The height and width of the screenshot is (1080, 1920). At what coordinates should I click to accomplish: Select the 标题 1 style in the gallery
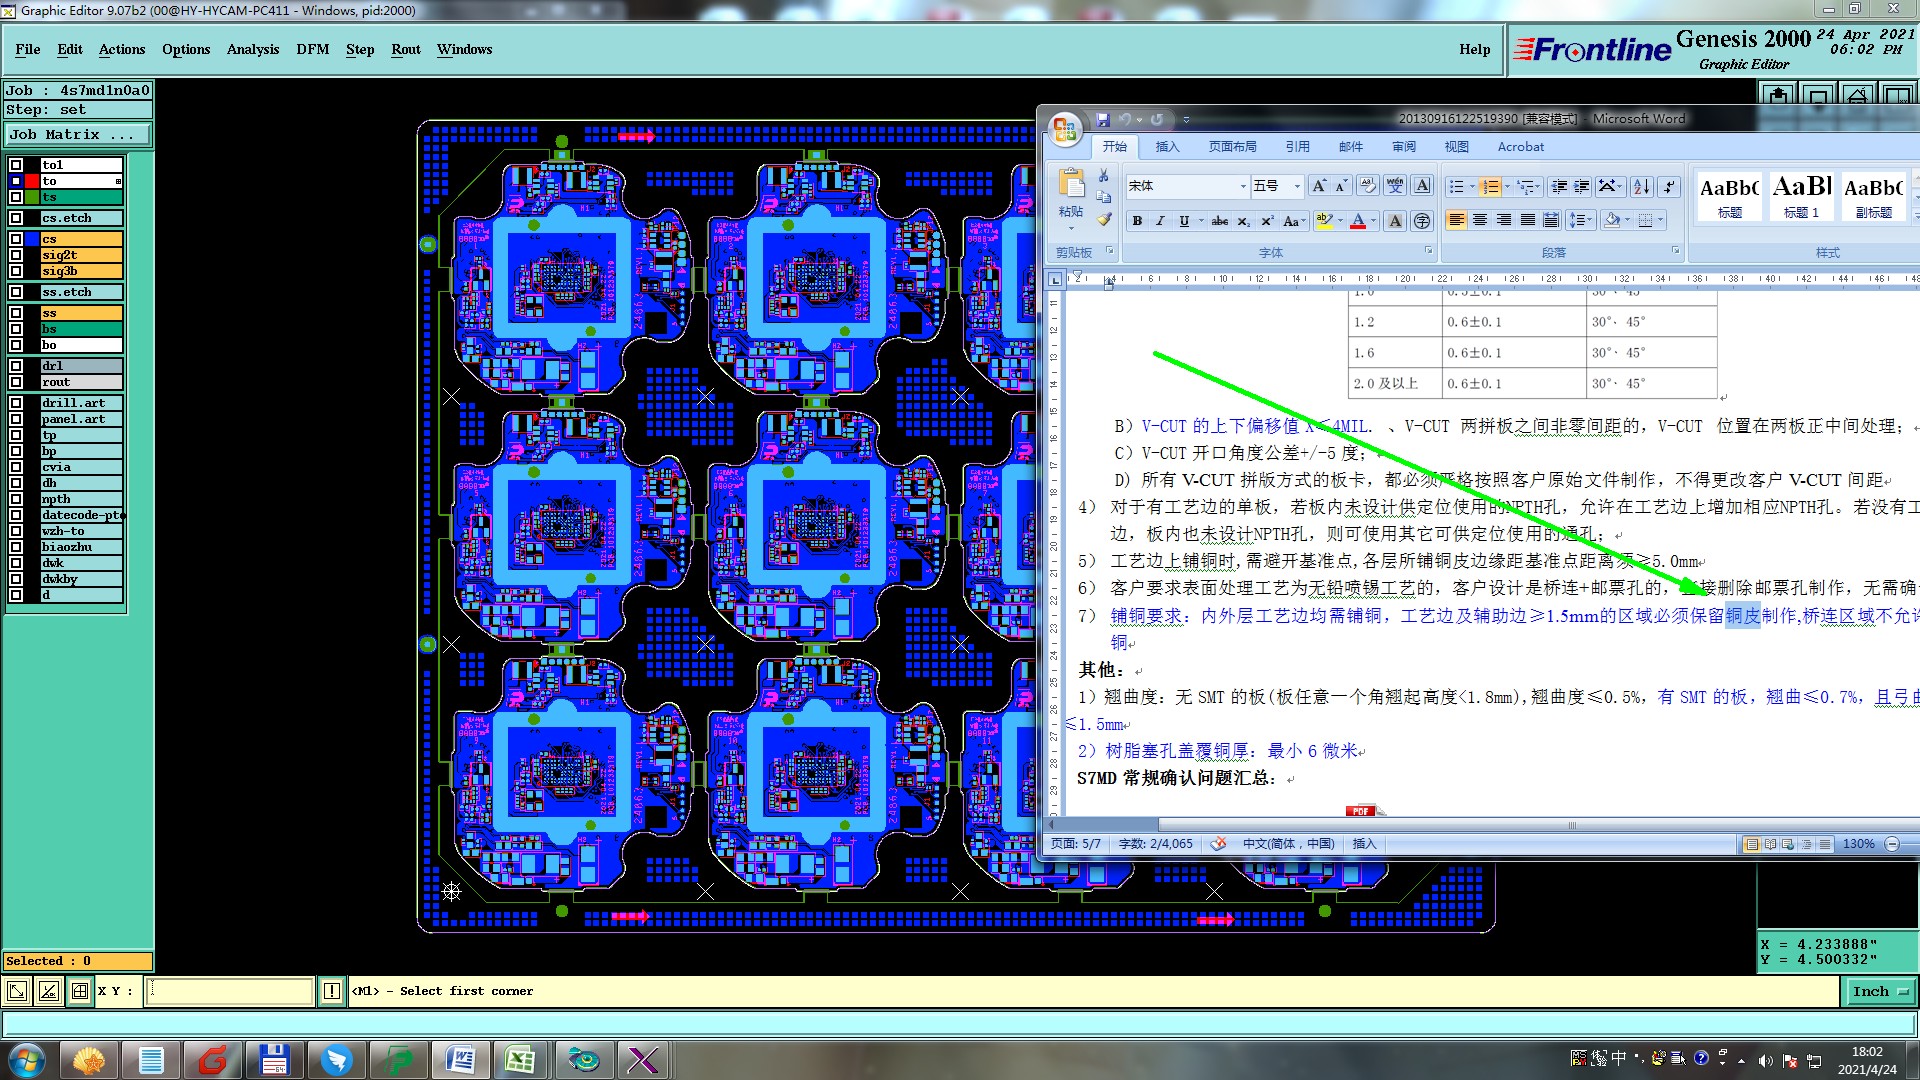click(x=1801, y=196)
